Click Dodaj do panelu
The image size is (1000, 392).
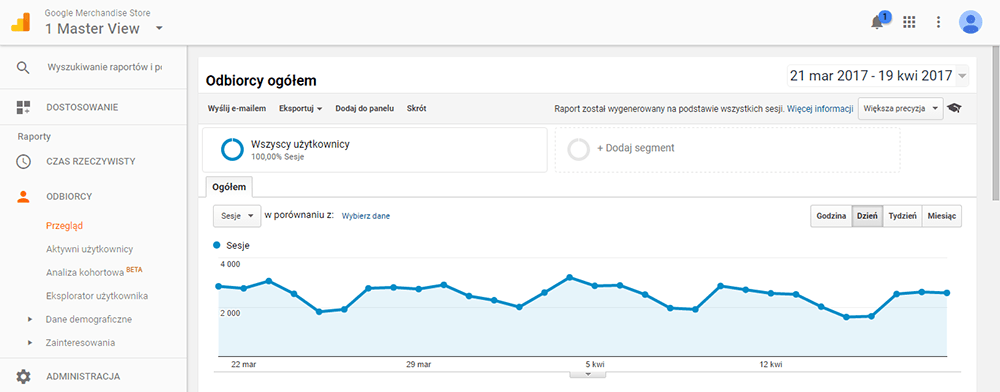[365, 108]
